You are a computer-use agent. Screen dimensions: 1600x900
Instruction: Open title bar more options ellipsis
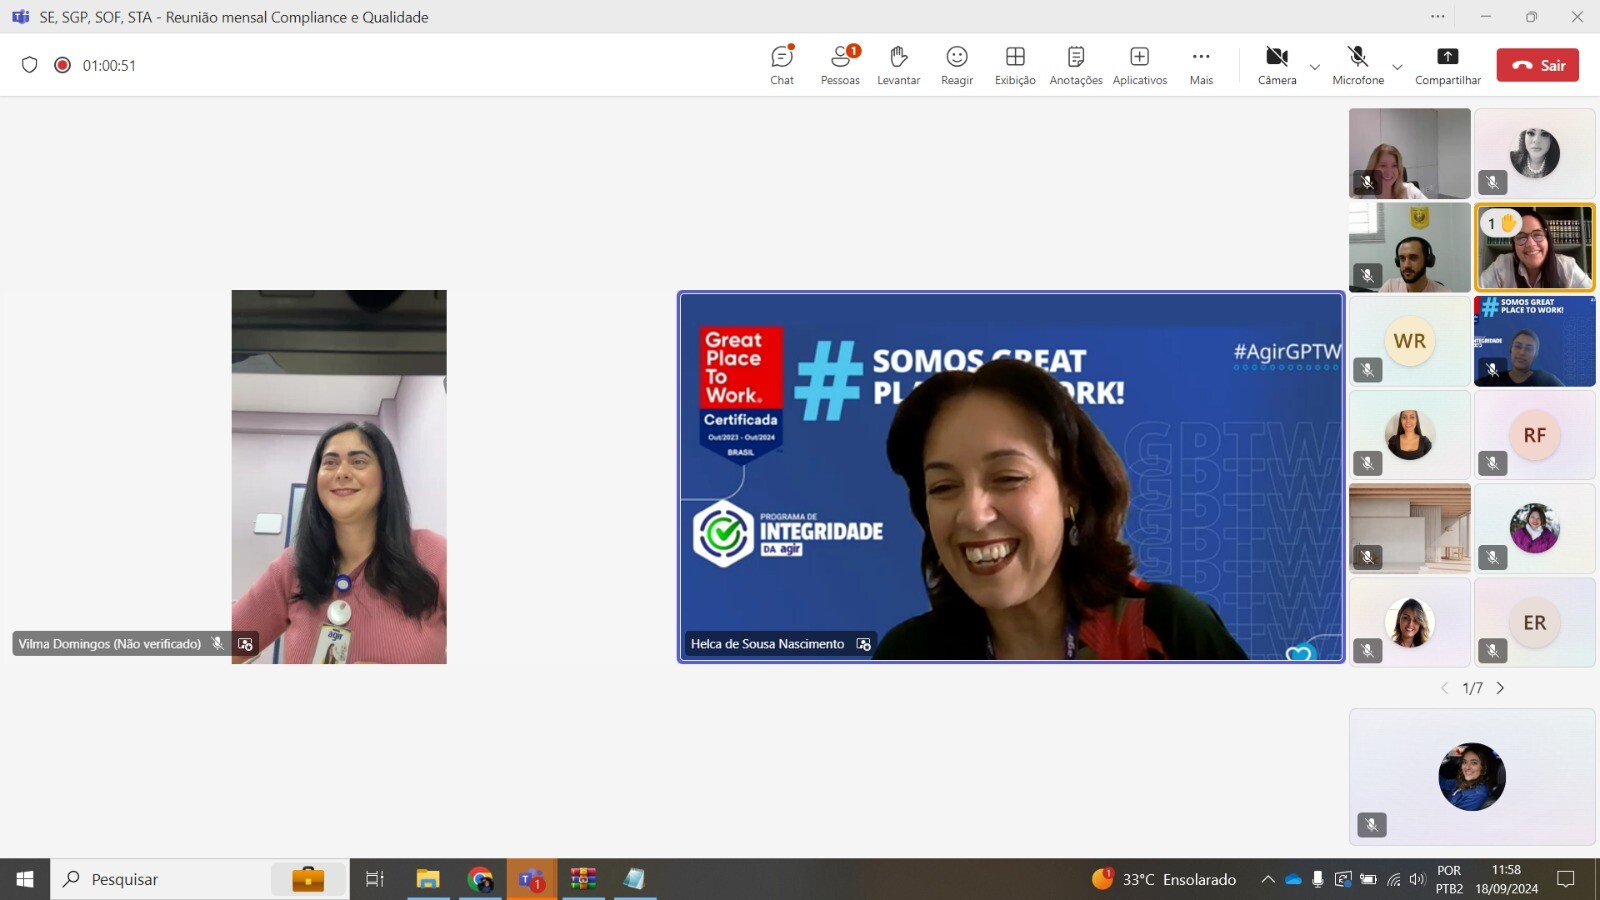pyautogui.click(x=1438, y=16)
